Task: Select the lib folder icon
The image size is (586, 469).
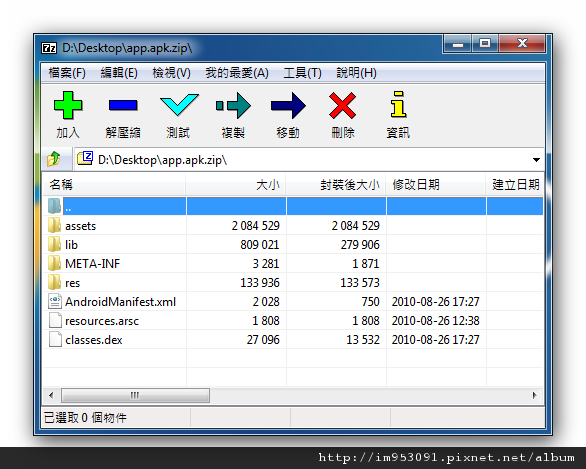Action: [55, 244]
